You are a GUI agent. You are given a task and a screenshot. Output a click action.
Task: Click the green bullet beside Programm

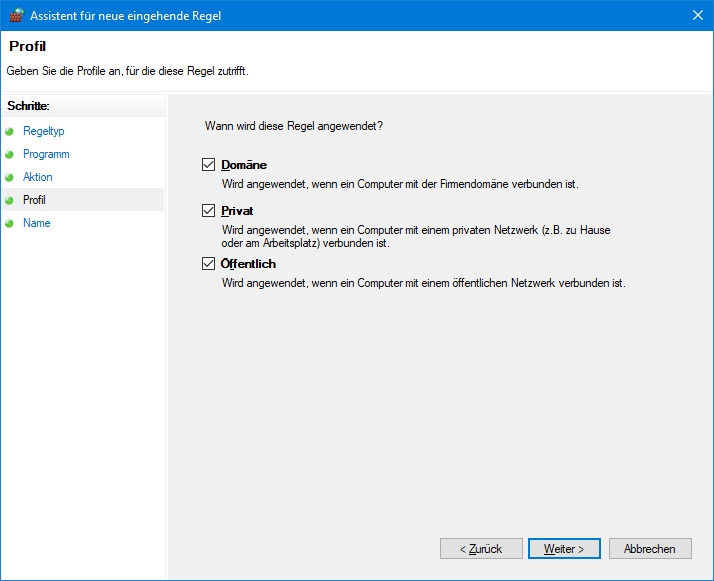[9, 154]
